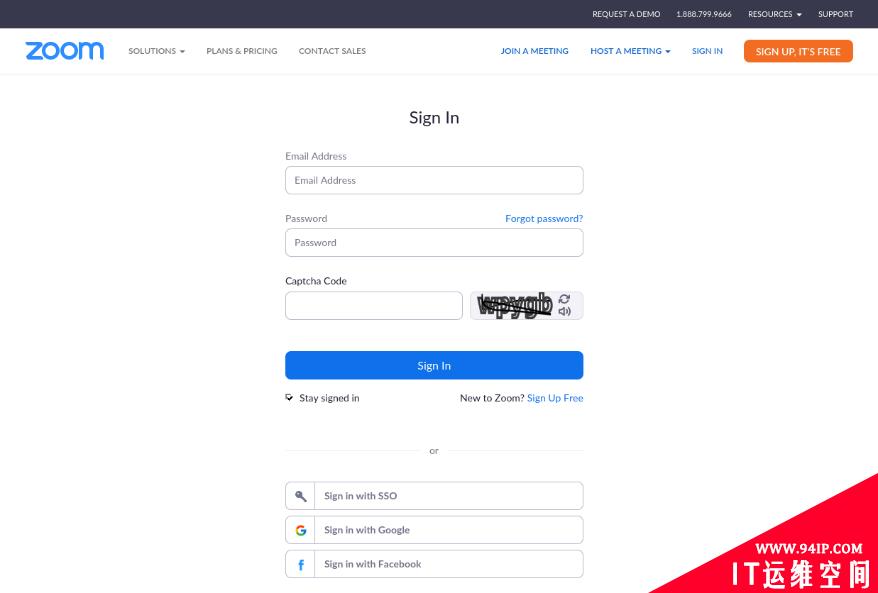Click the Facebook f icon
The height and width of the screenshot is (593, 878).
click(x=301, y=564)
